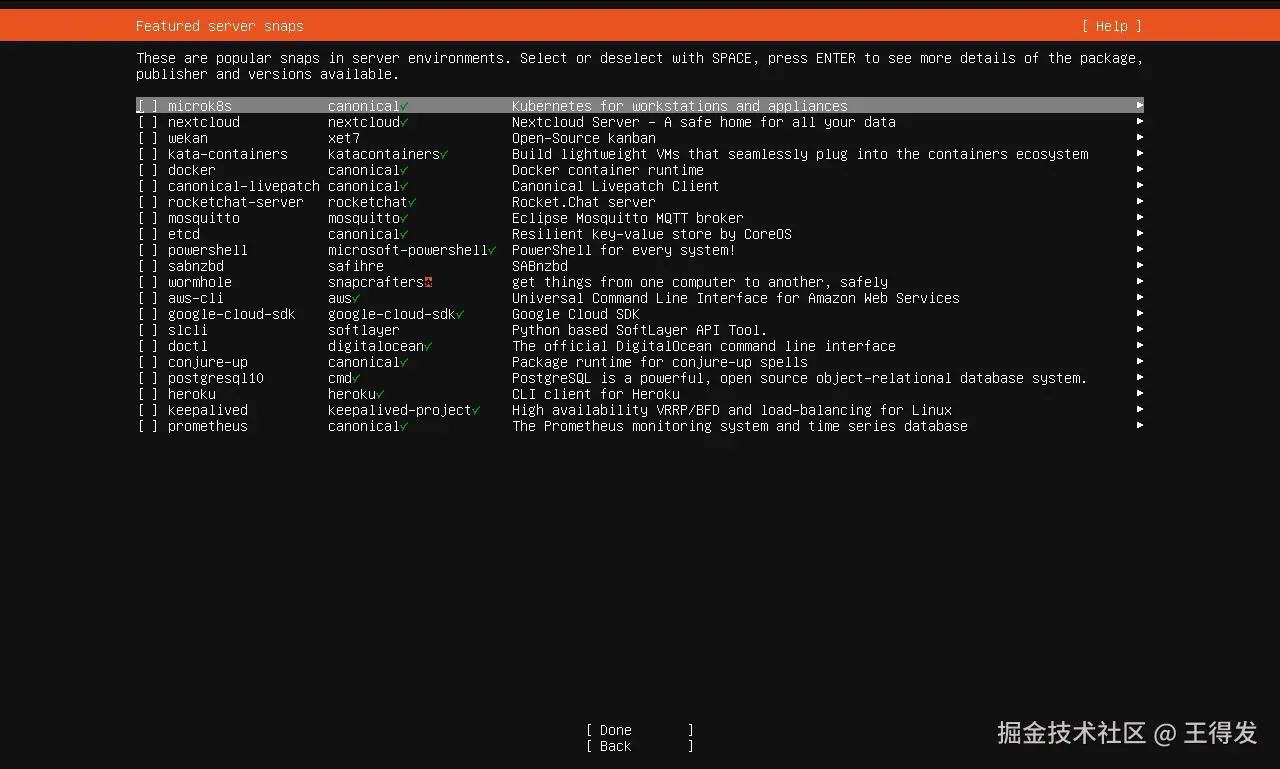Click description 'Docker container runtime'
1280x769 pixels.
[x=608, y=170]
